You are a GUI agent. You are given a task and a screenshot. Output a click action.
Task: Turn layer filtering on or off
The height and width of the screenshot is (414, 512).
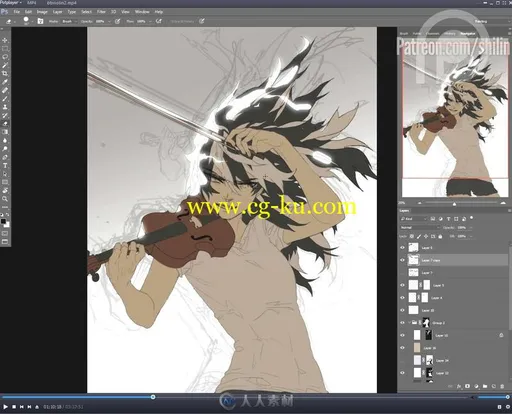tap(471, 218)
